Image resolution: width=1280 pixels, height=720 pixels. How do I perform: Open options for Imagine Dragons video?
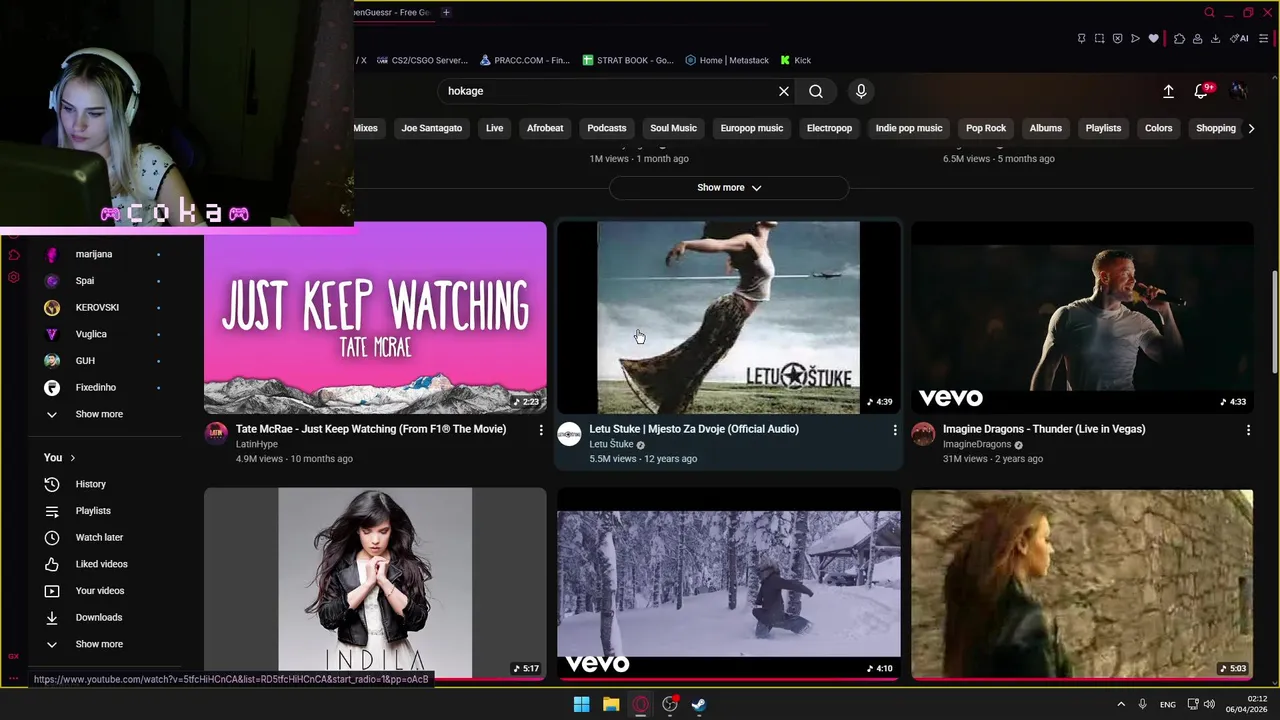coord(1248,430)
